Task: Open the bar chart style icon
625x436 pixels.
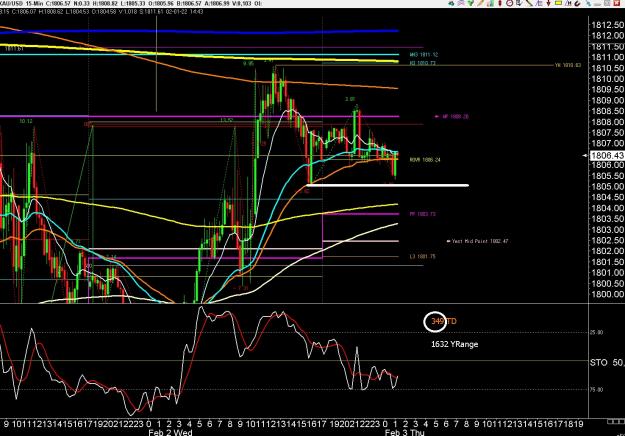Action: 490,3
